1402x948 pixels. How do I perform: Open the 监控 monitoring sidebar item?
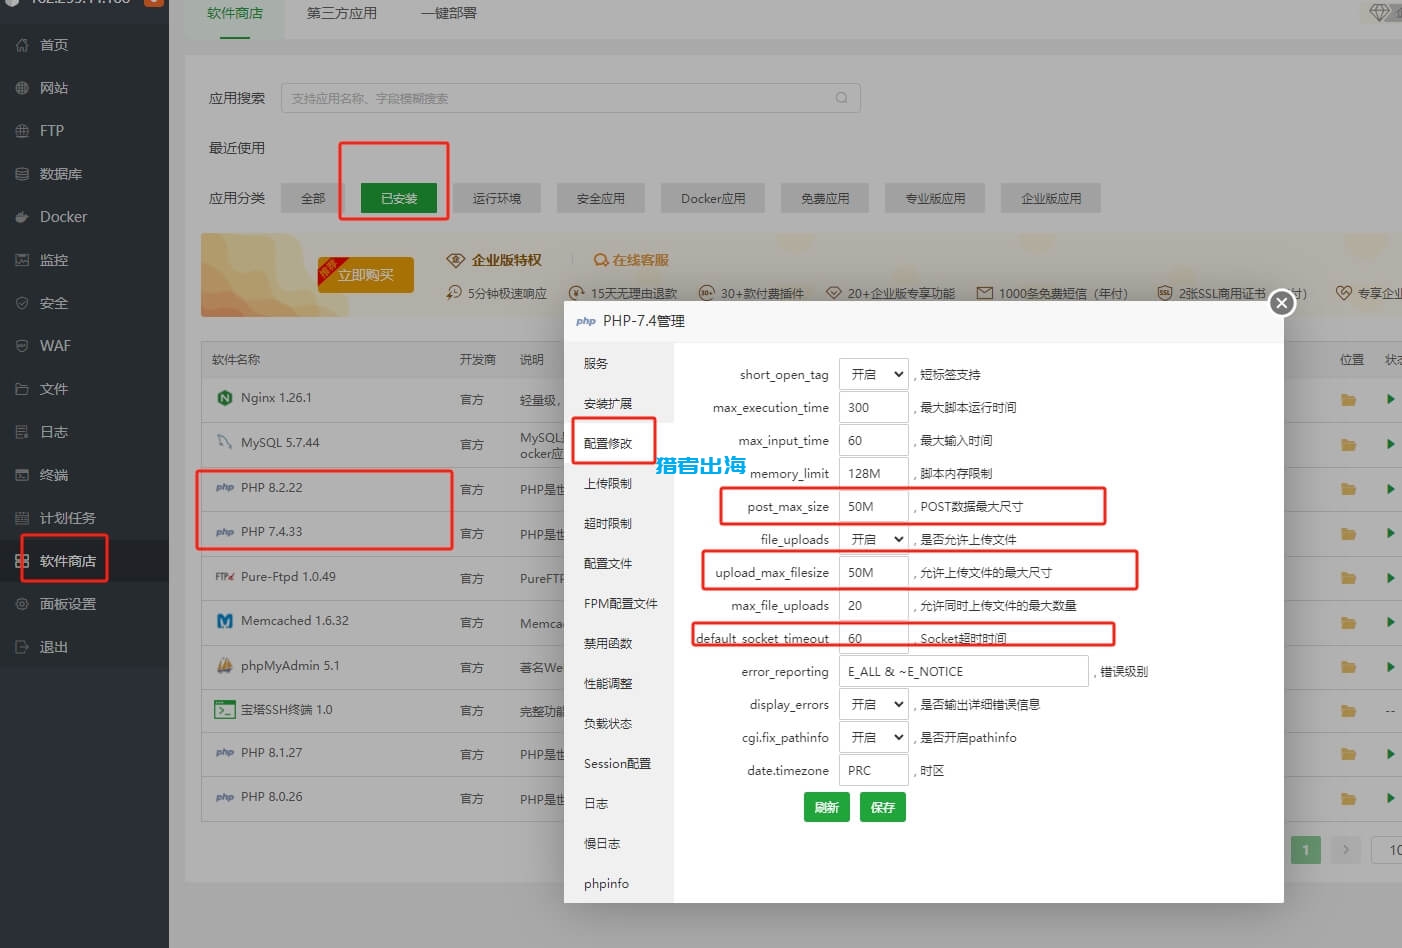coord(54,260)
